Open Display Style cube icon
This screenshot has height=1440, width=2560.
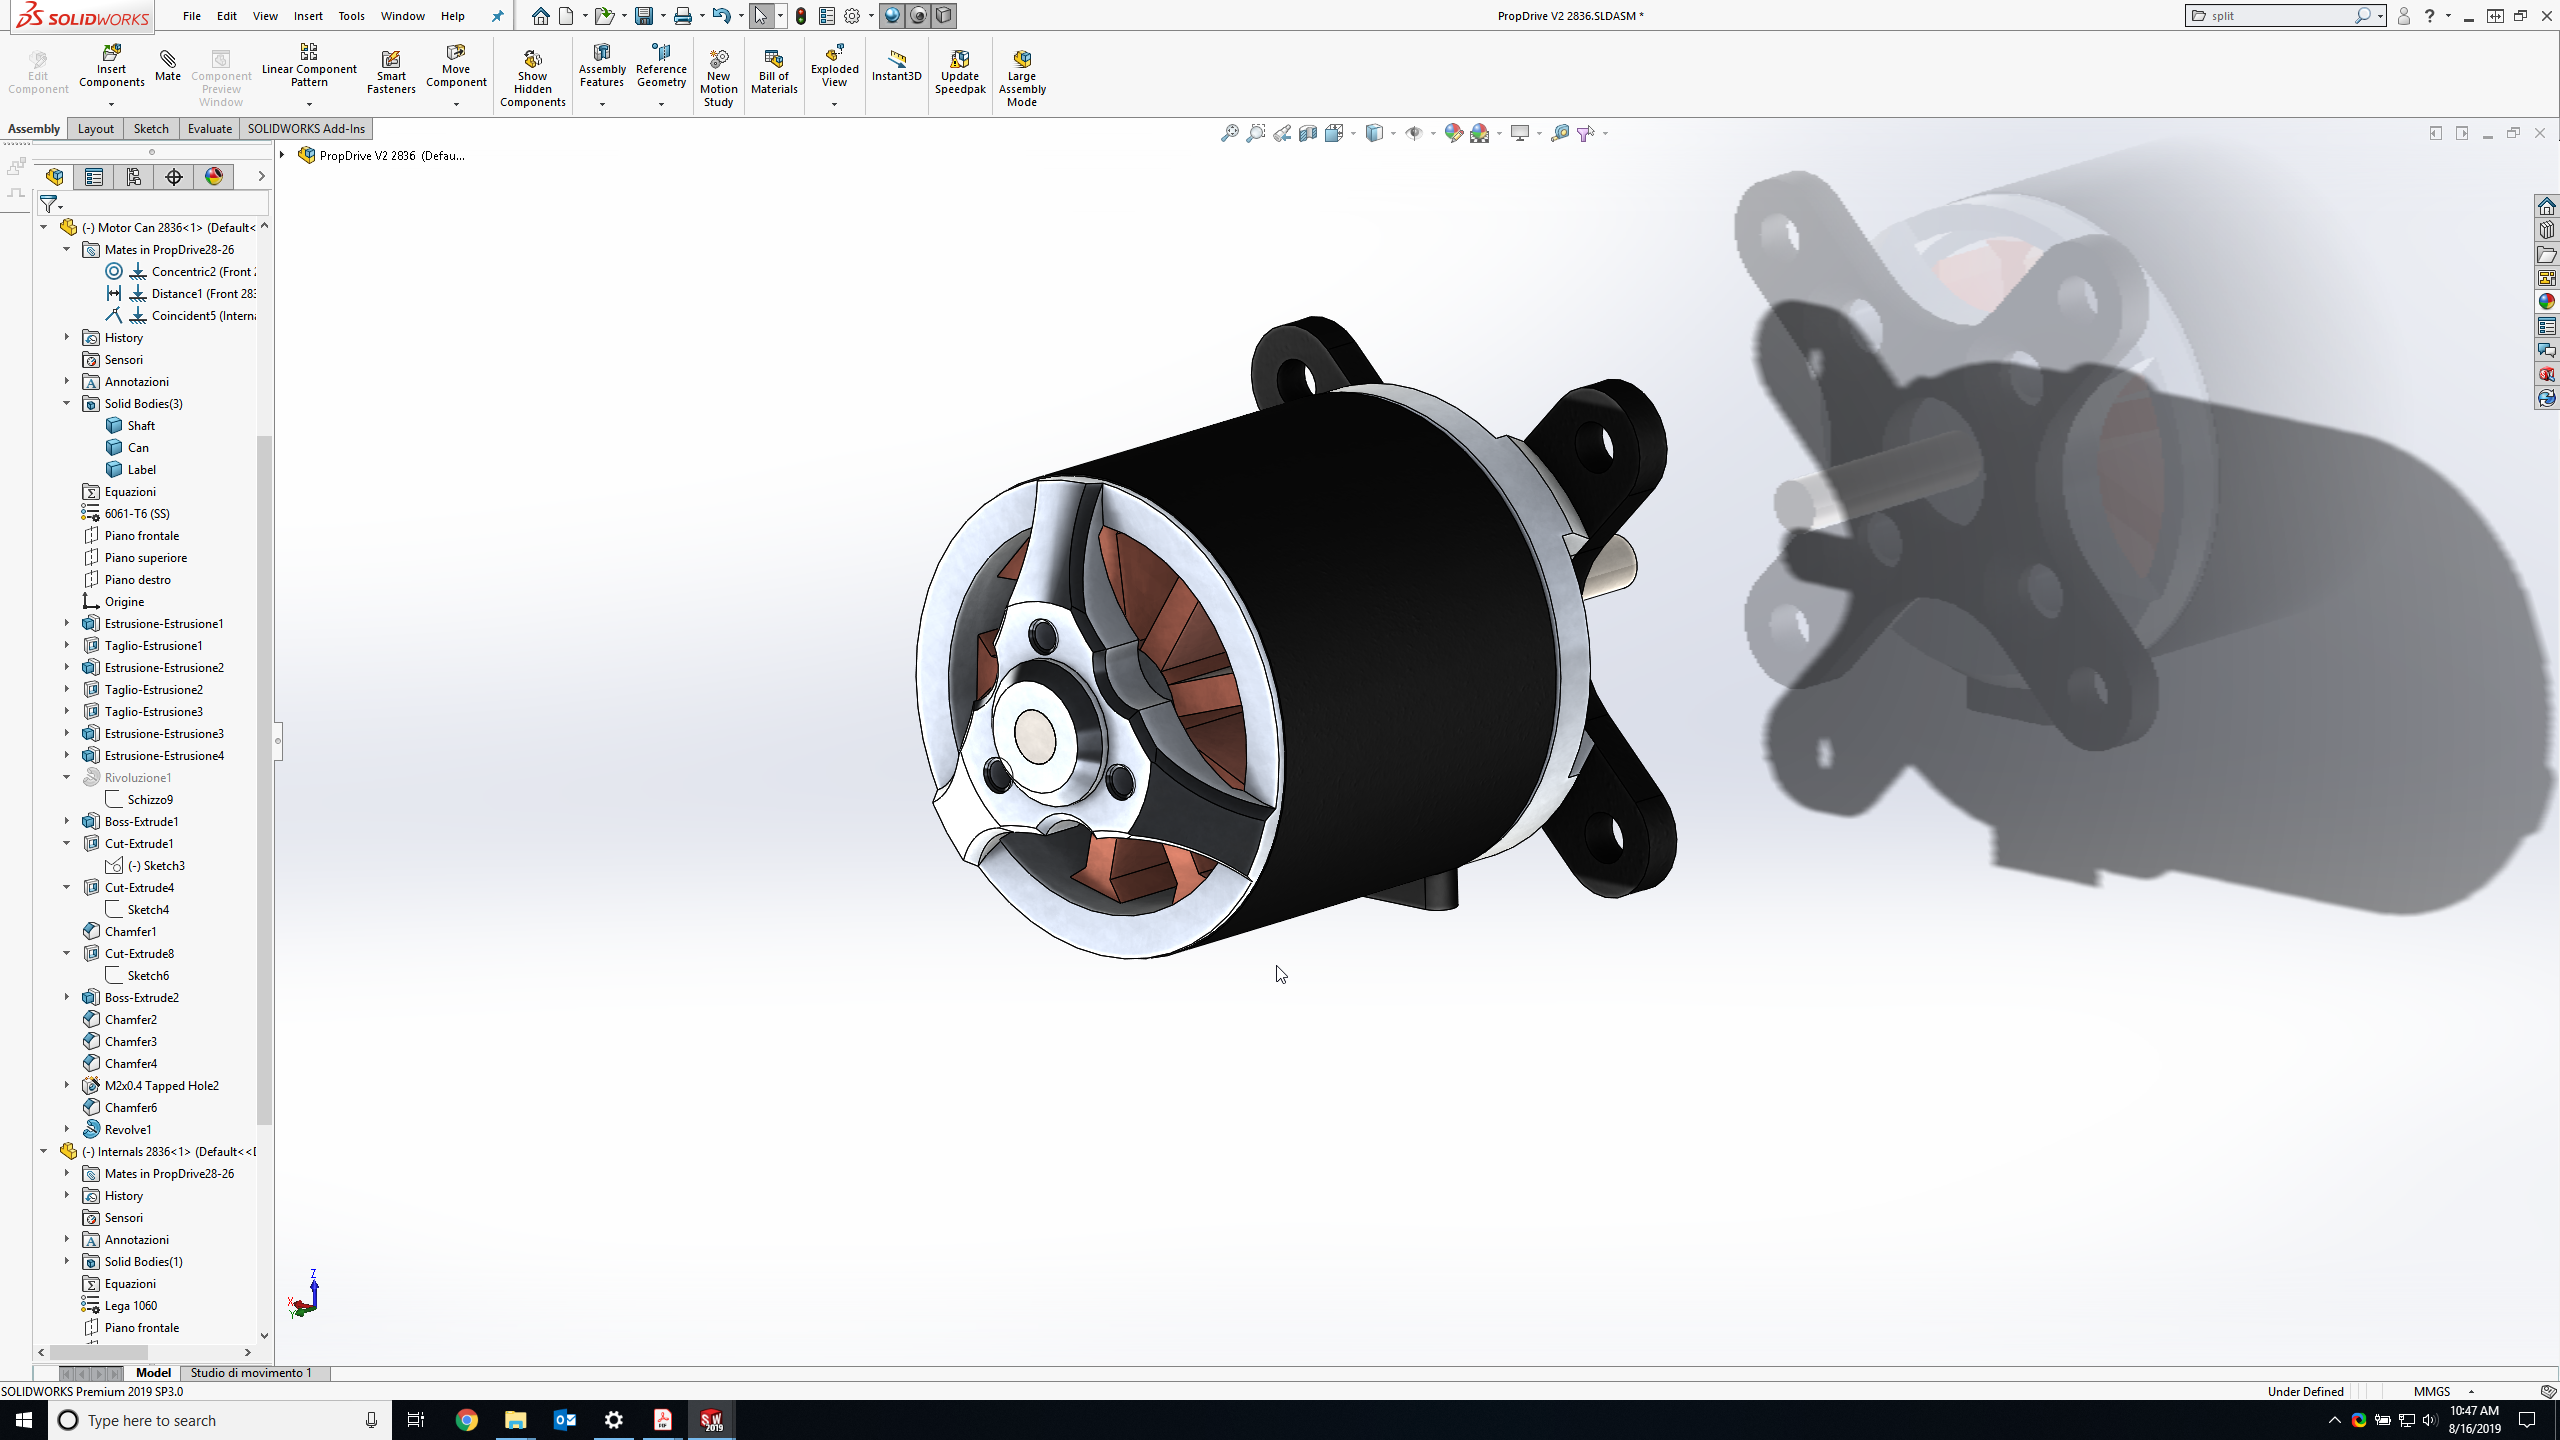pyautogui.click(x=1375, y=133)
